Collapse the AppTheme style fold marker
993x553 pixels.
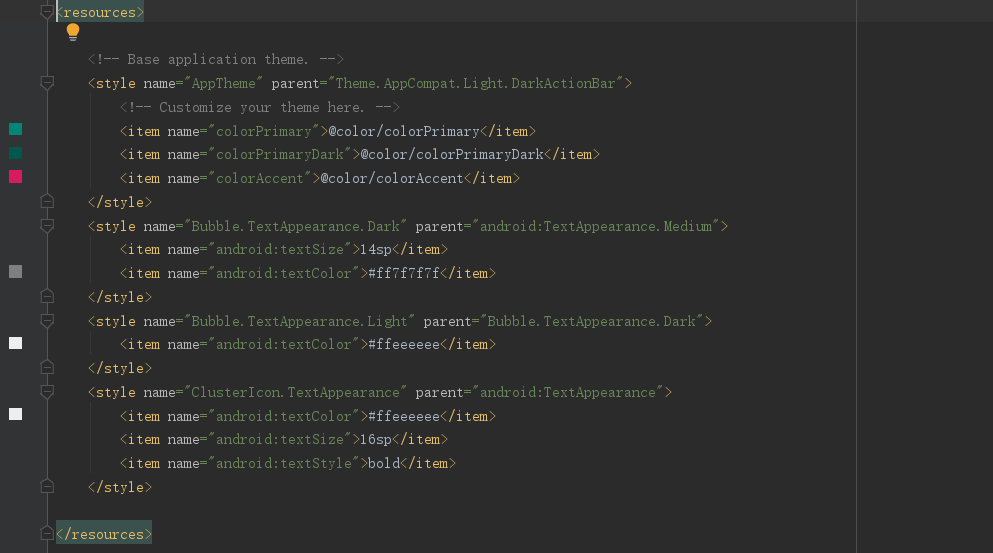click(x=47, y=83)
